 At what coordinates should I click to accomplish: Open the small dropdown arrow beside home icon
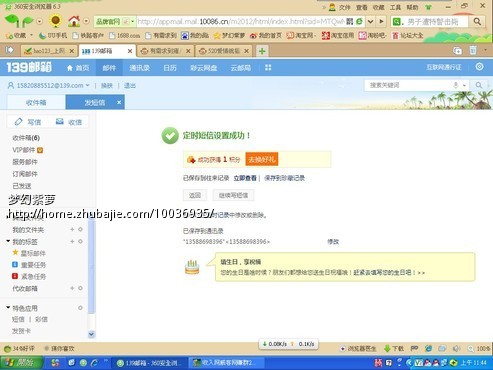click(86, 21)
